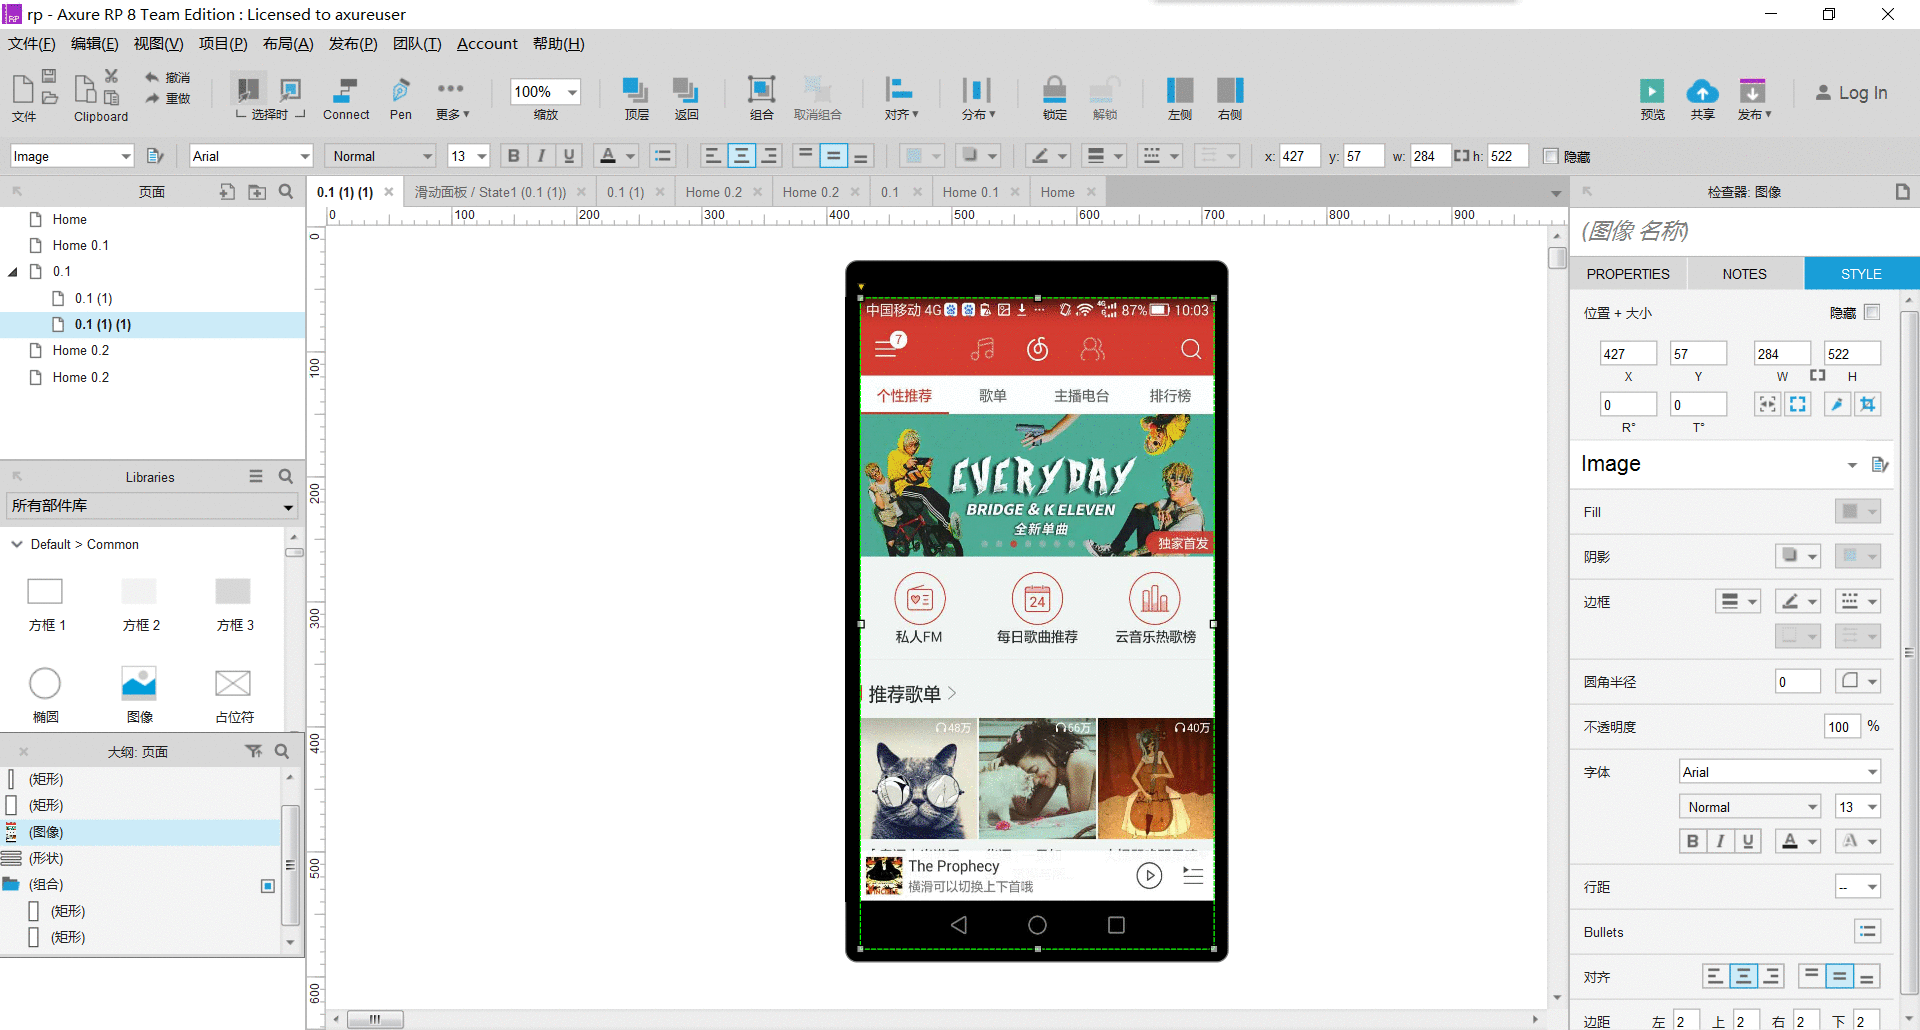The height and width of the screenshot is (1030, 1920).
Task: Collapse the 0.1 page tree node
Action: 13,271
